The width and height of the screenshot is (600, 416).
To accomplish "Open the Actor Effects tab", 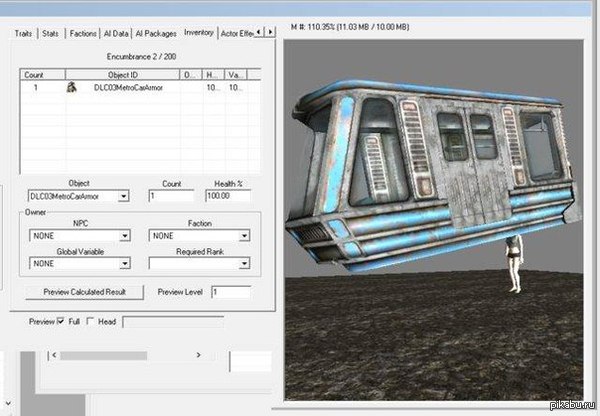I will (237, 34).
